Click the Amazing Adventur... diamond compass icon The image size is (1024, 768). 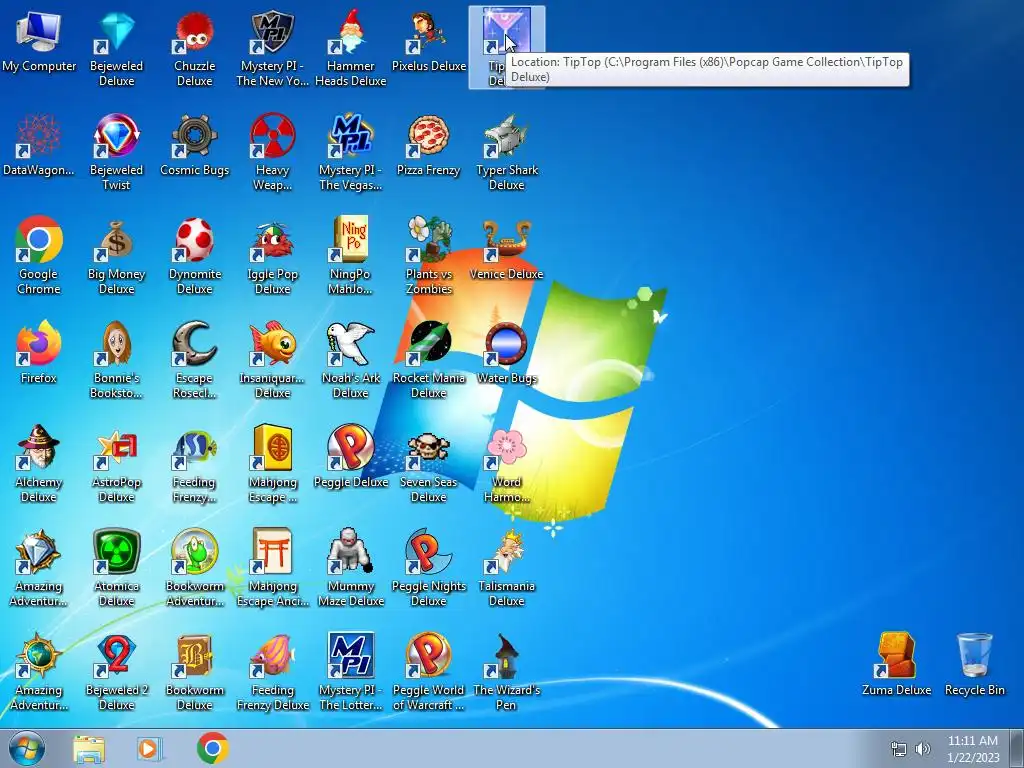click(x=39, y=551)
